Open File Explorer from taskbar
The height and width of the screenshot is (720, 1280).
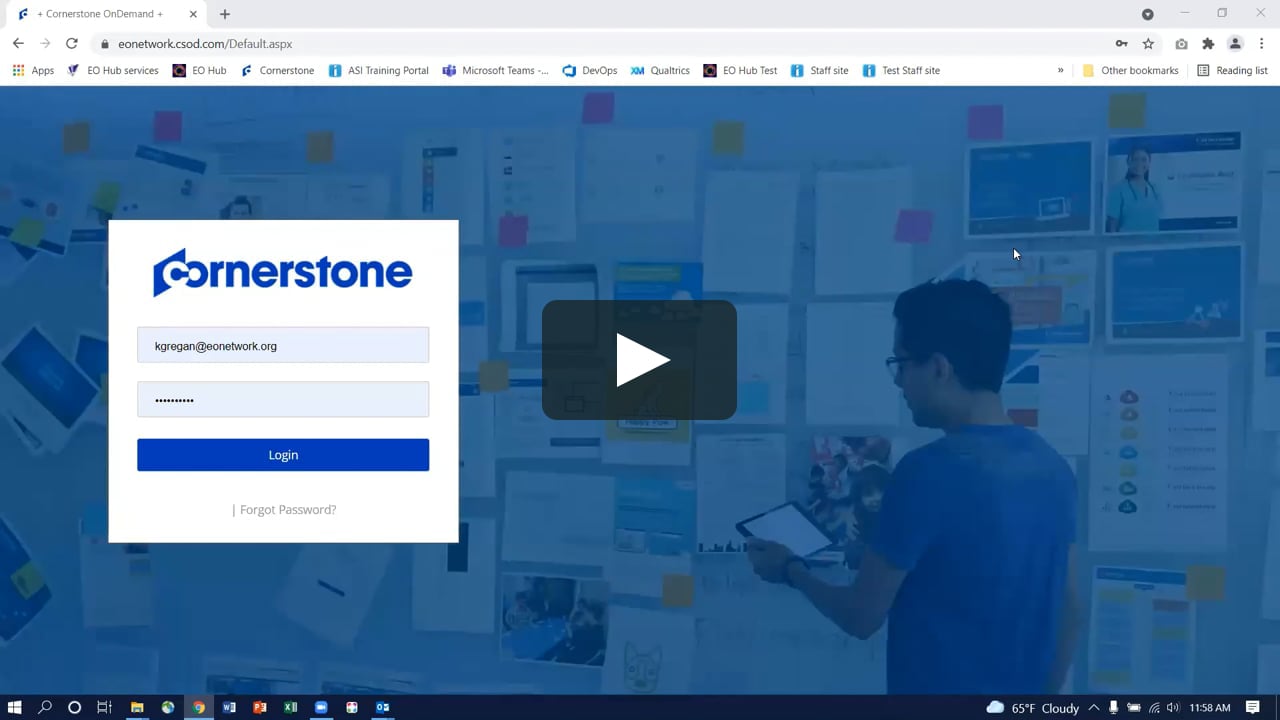coord(137,708)
